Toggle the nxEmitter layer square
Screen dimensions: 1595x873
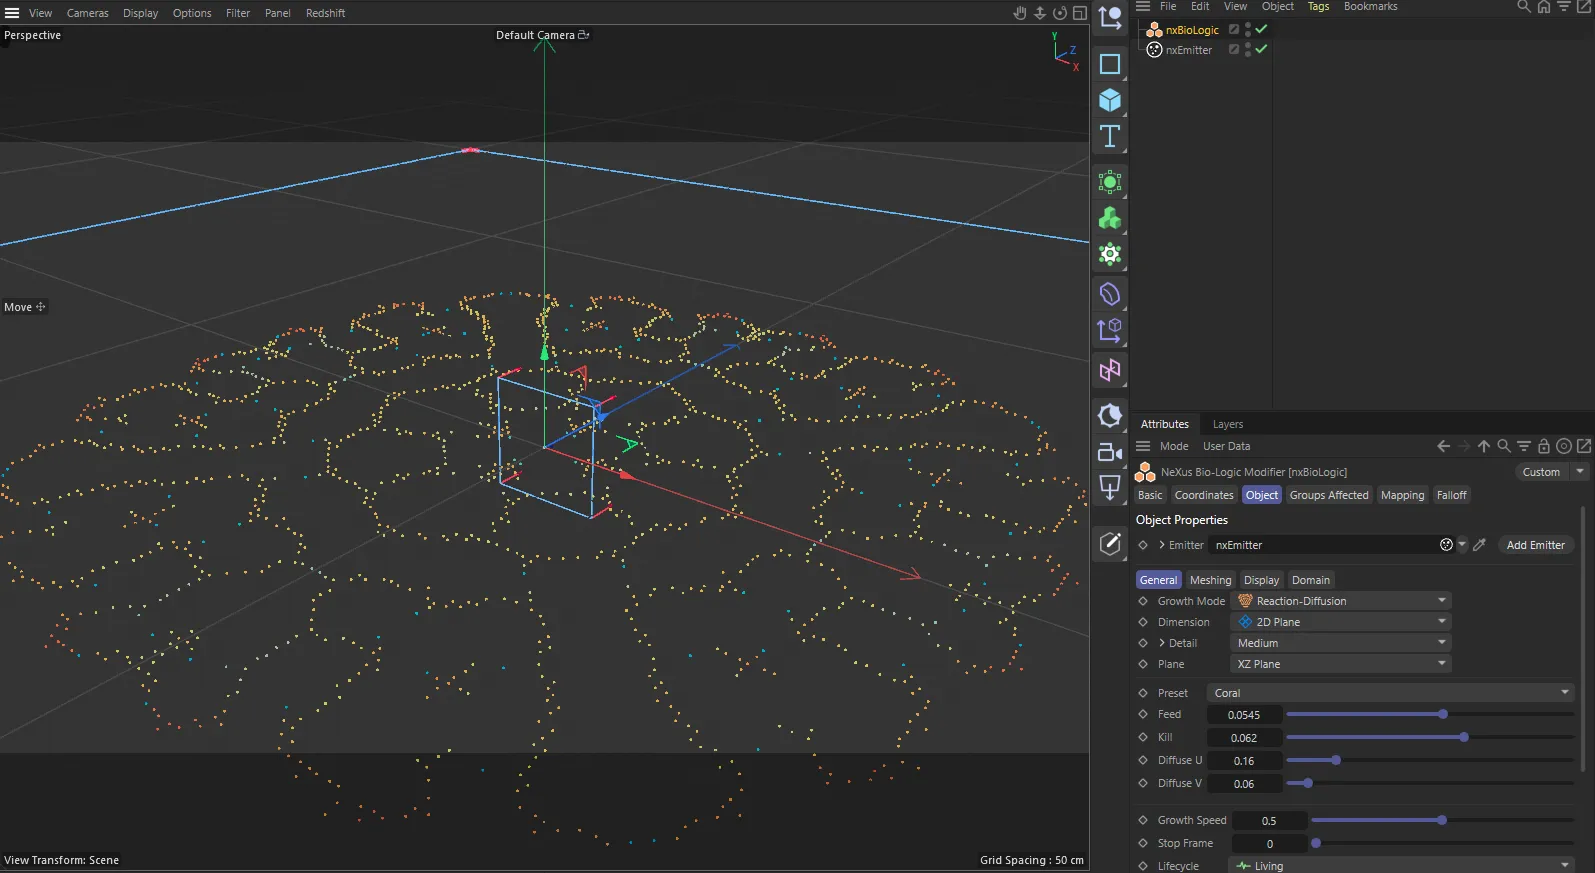[x=1234, y=49]
